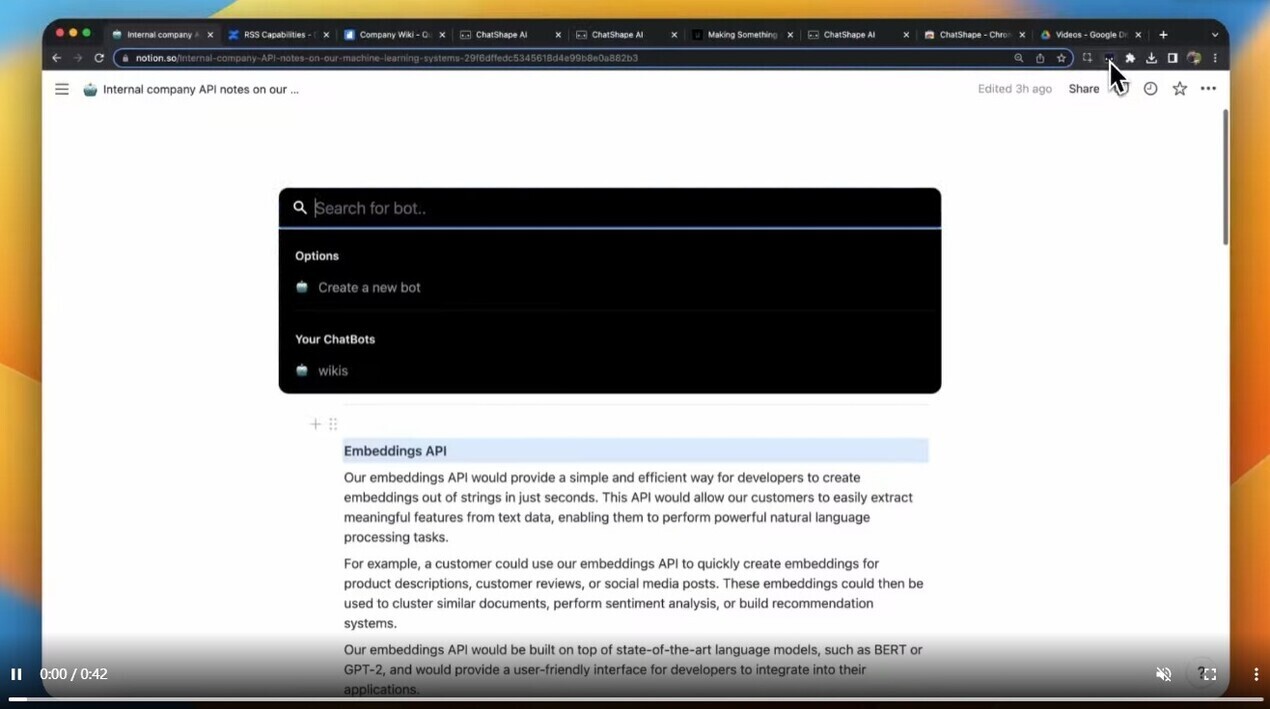Expand the browser tab search chevron
Viewport: 1270px width, 709px height.
[1215, 35]
